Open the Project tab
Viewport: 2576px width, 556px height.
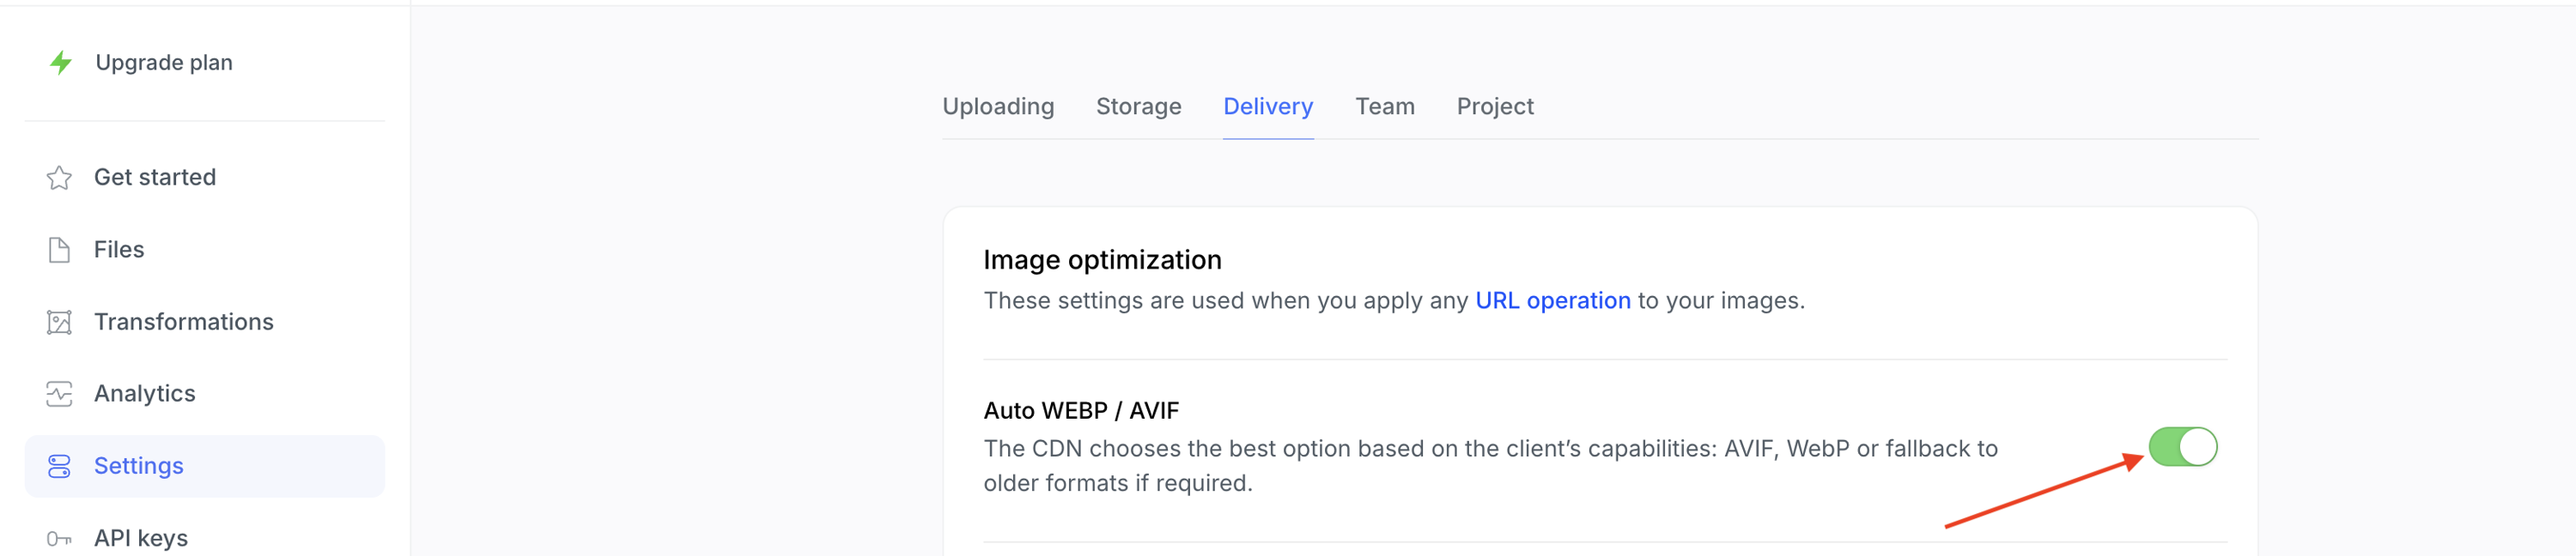[x=1494, y=106]
